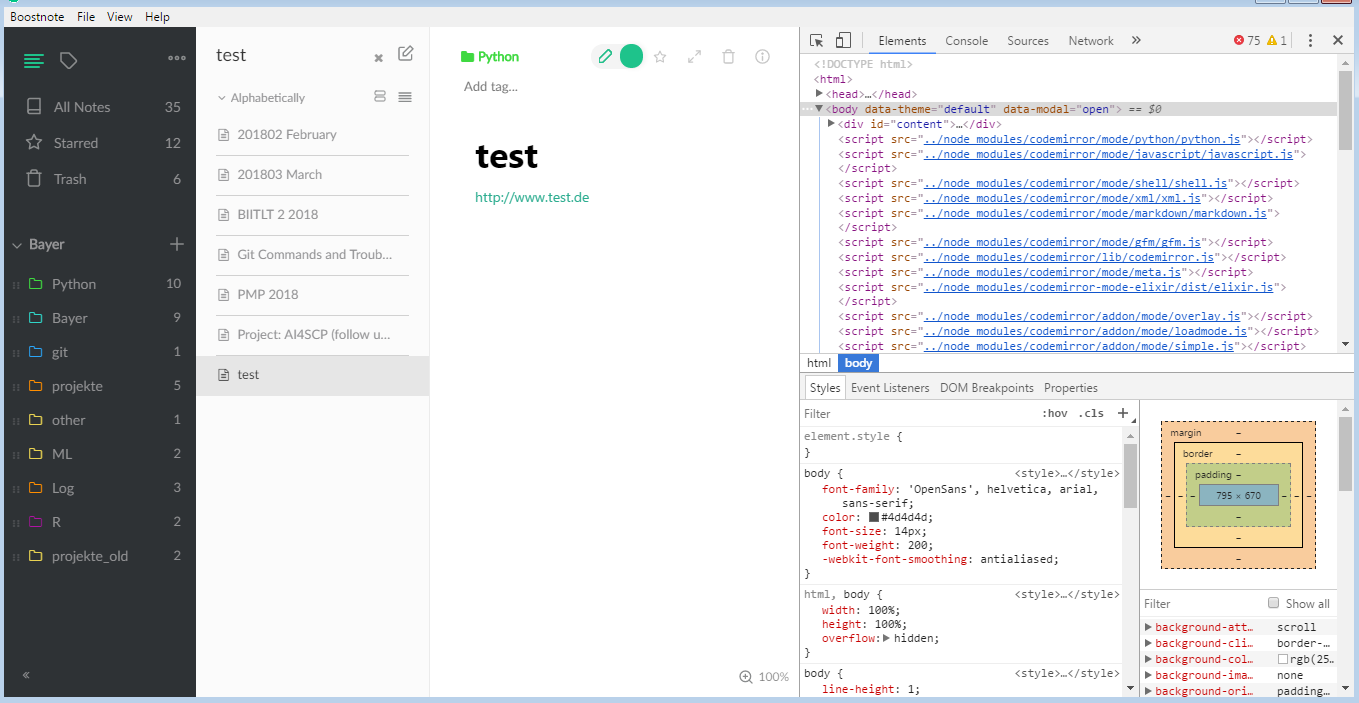Add a new style rule with plus icon
This screenshot has width=1359, height=703.
point(1123,413)
